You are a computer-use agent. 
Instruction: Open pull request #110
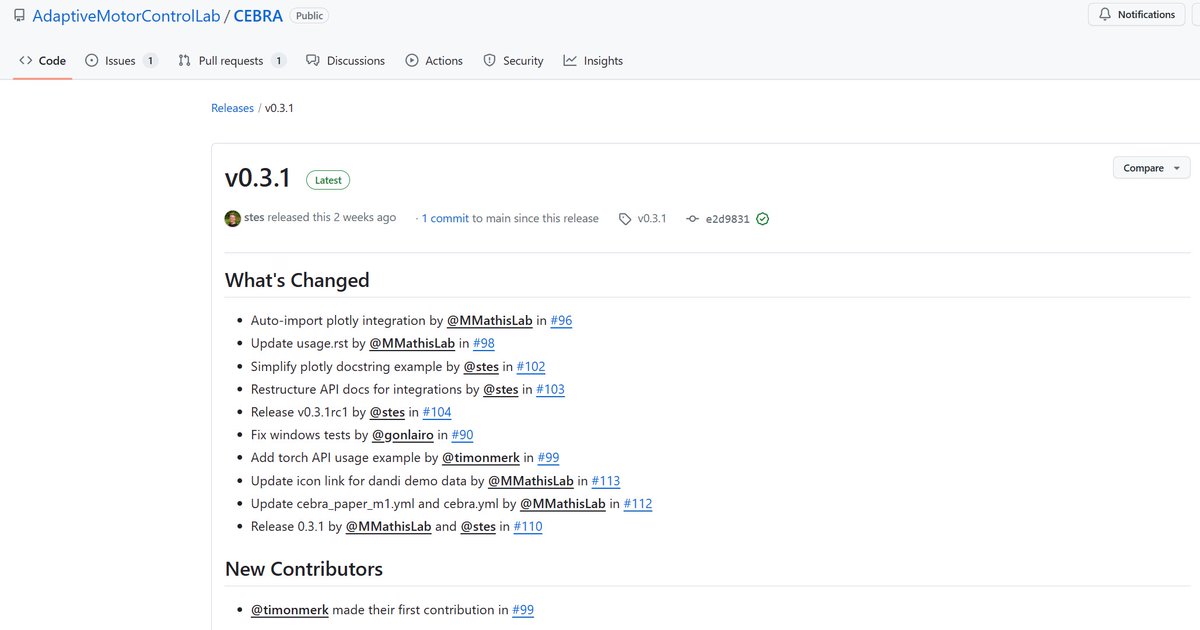click(x=528, y=527)
